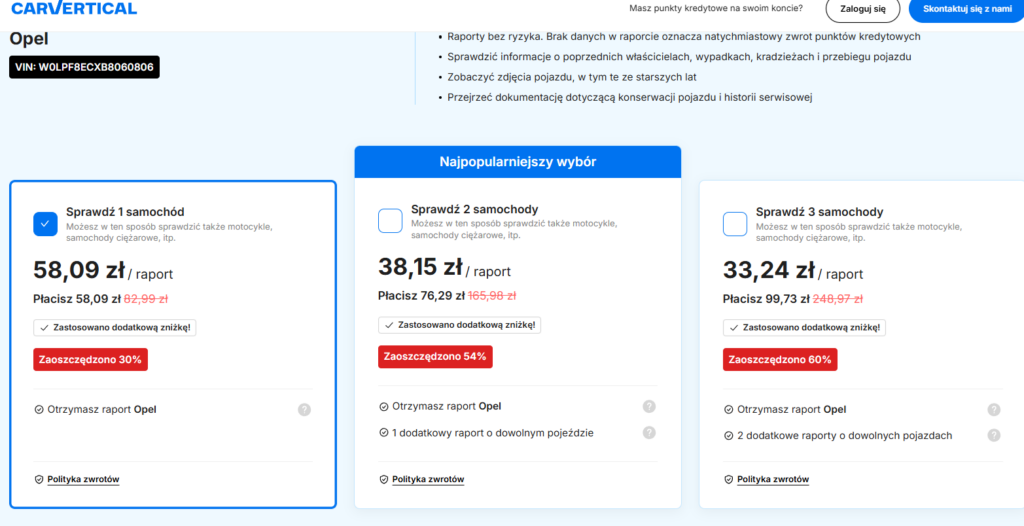Click 'Zaoszczędzono 30%' red badge
Viewport: 1024px width, 526px height.
[90, 359]
